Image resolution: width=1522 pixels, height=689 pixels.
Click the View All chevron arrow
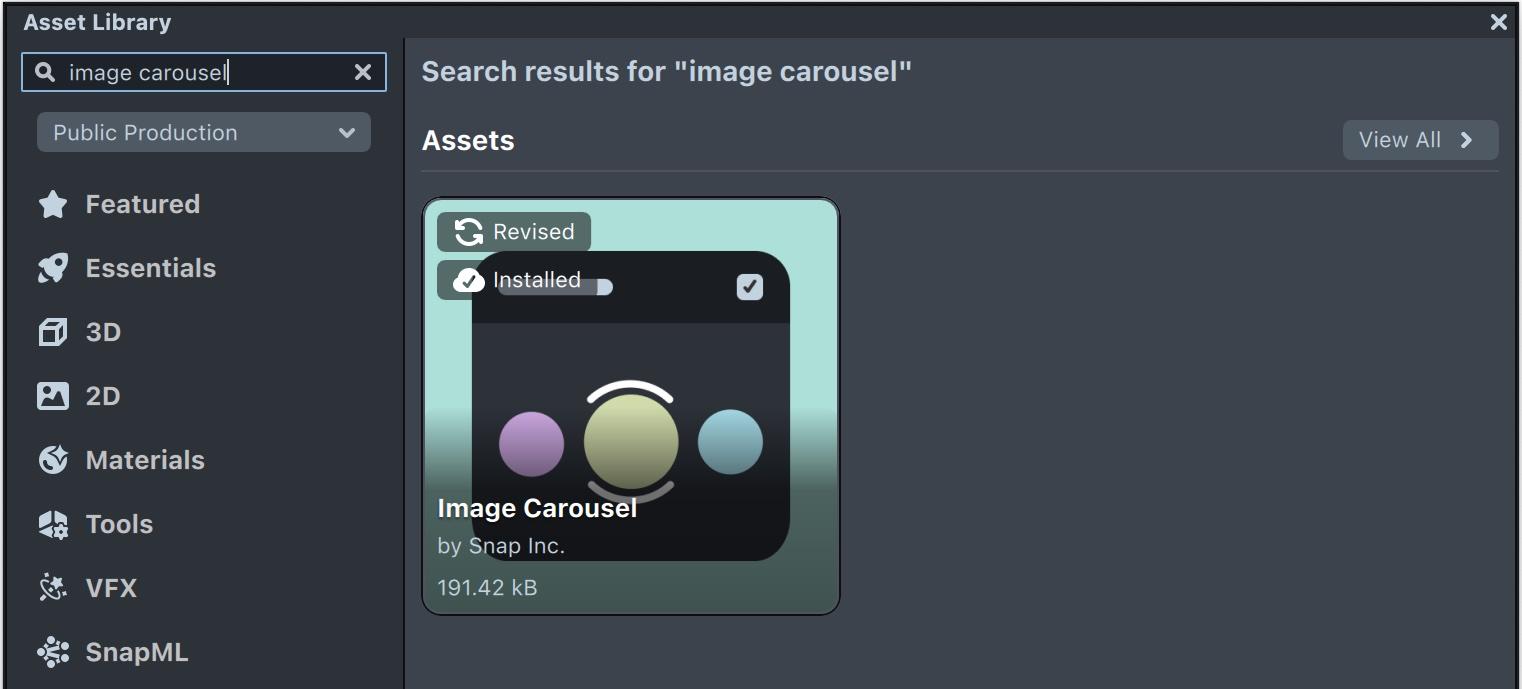pyautogui.click(x=1466, y=140)
